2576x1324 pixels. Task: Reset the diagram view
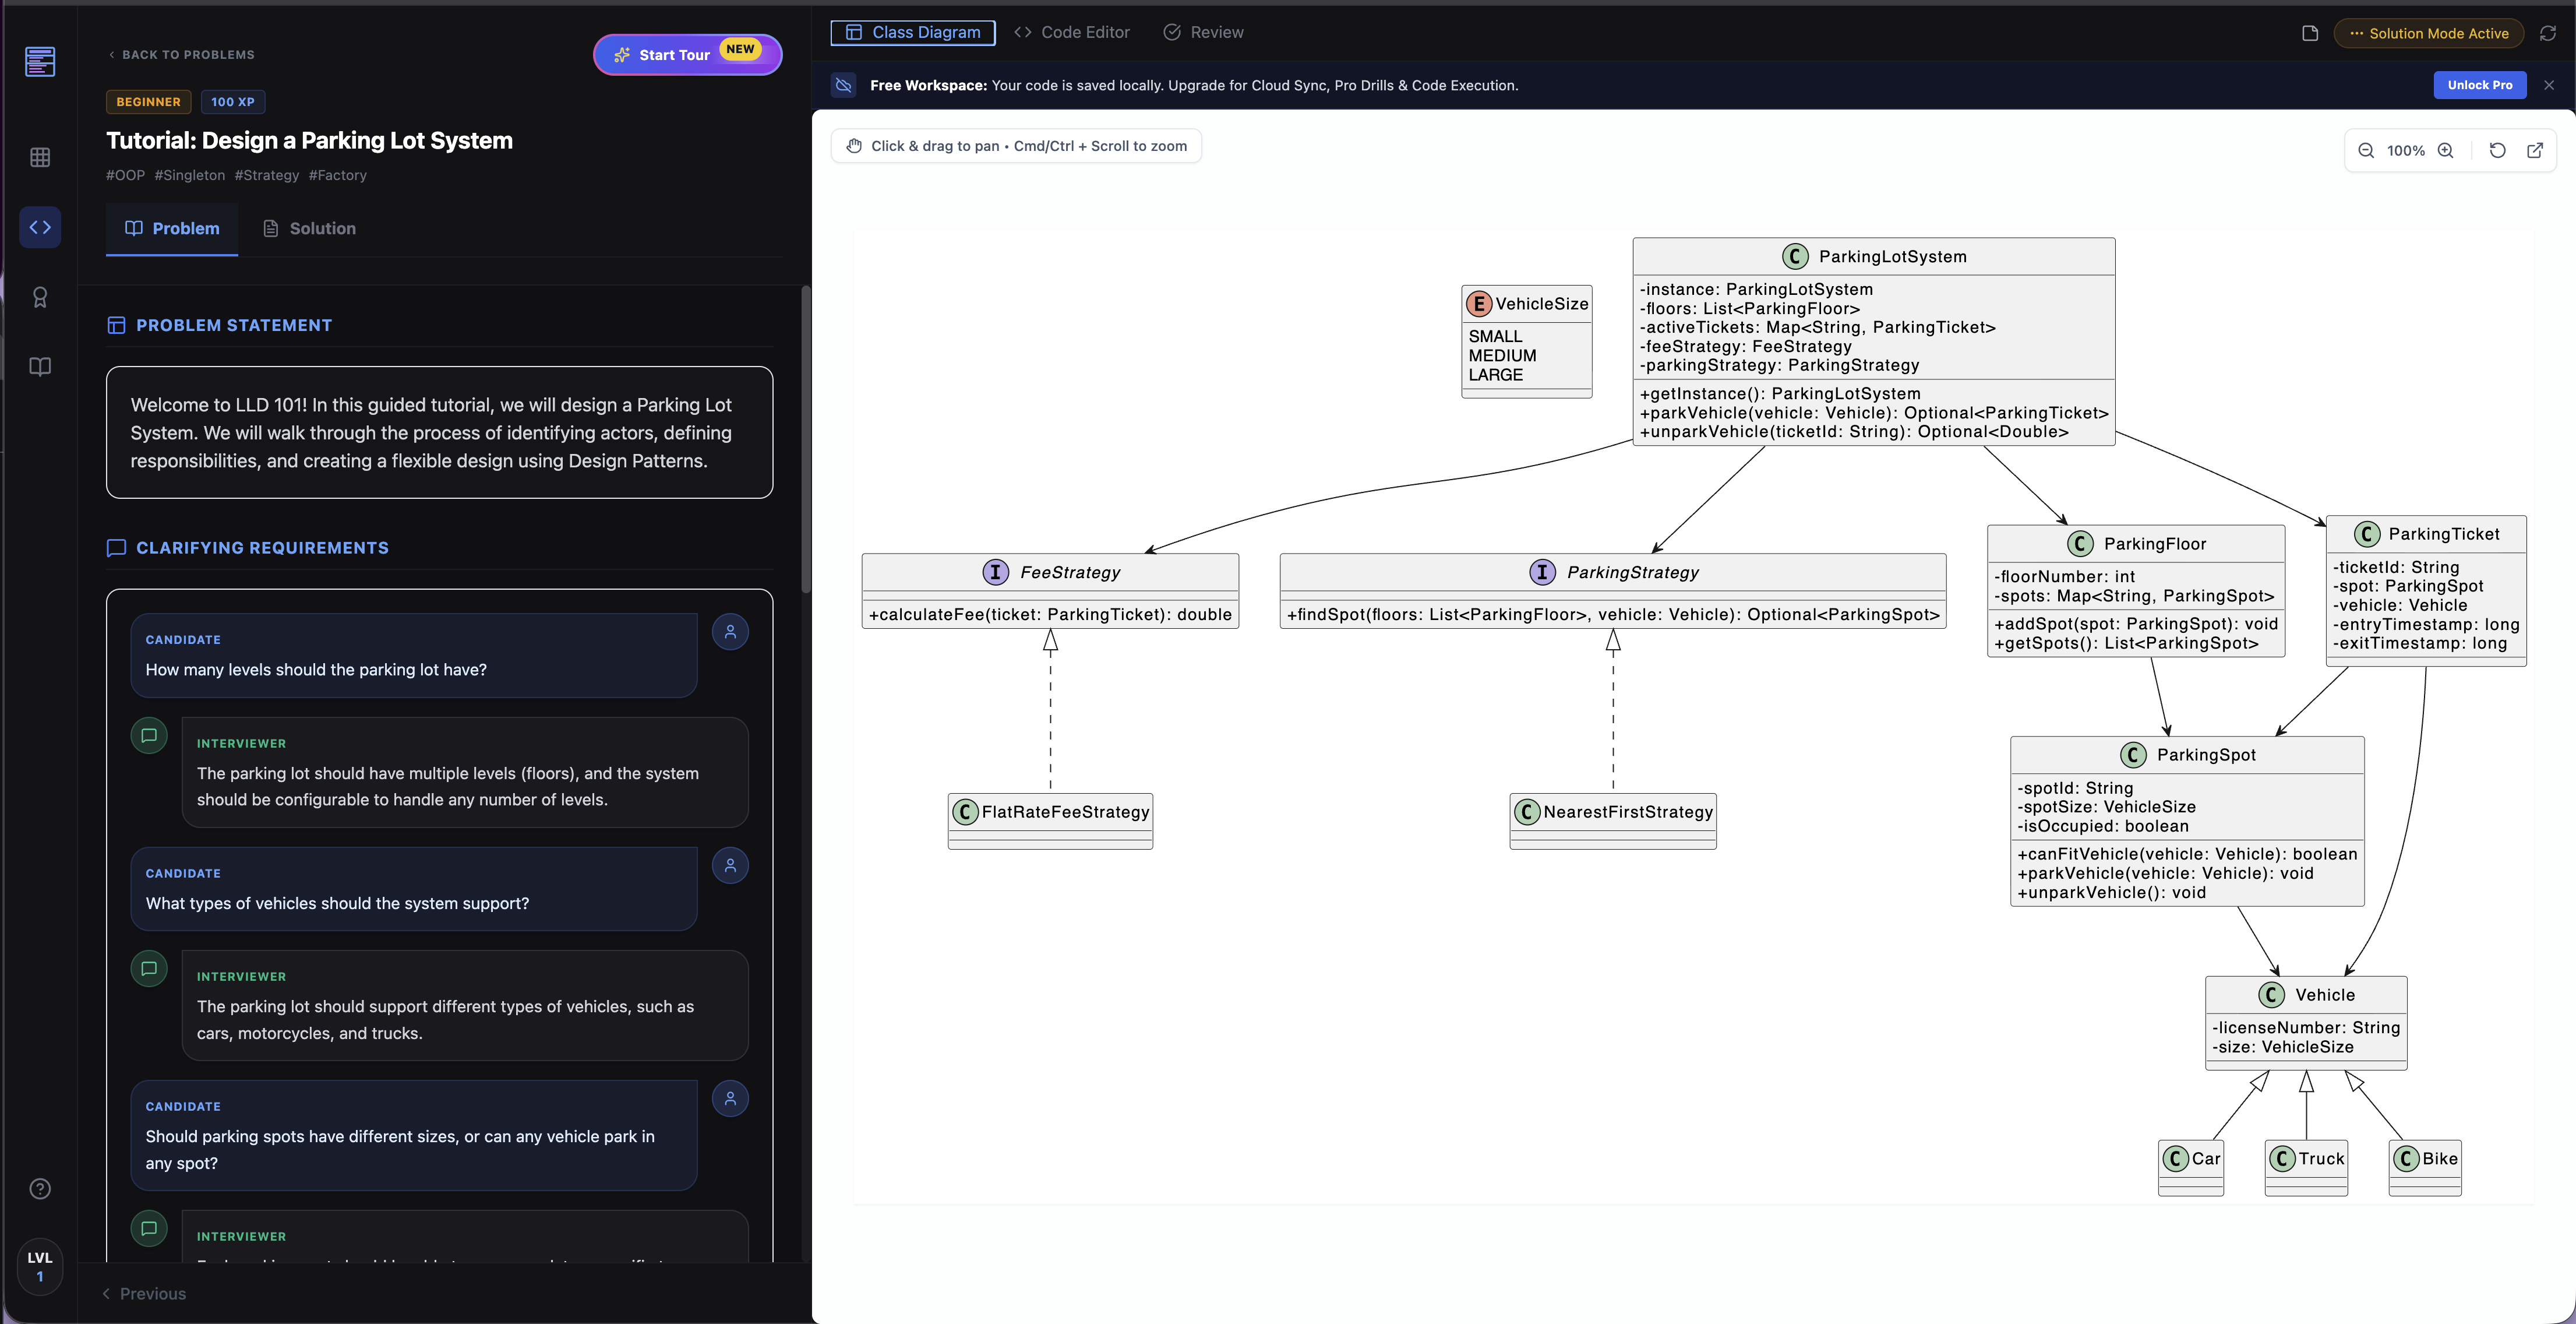tap(2497, 150)
